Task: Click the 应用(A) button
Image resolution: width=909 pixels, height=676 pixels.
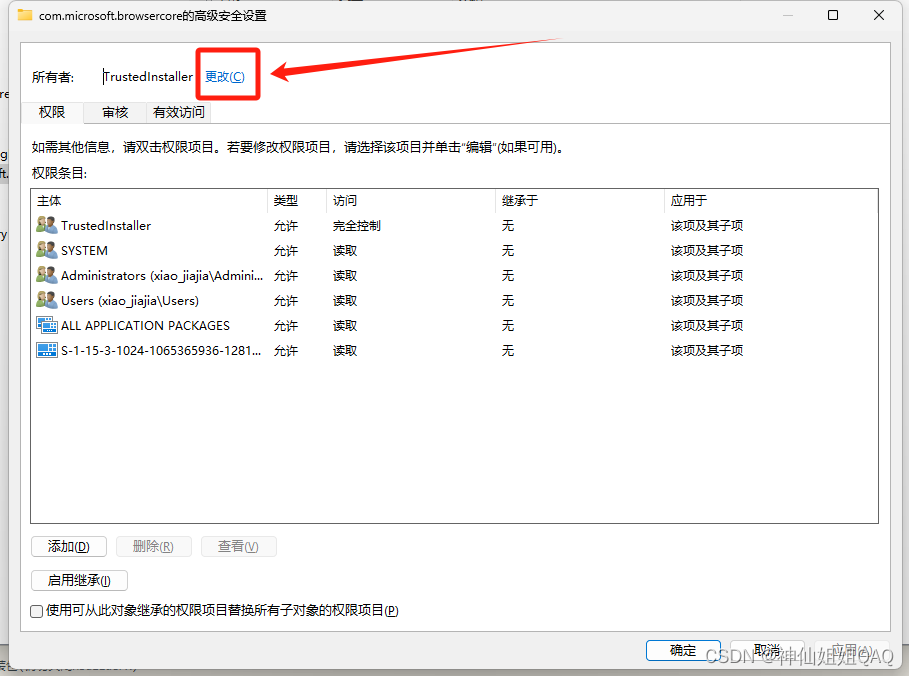Action: 851,650
